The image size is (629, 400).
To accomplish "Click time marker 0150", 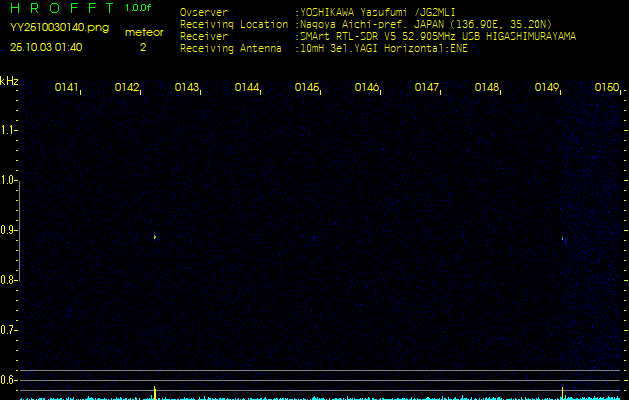I will point(607,87).
